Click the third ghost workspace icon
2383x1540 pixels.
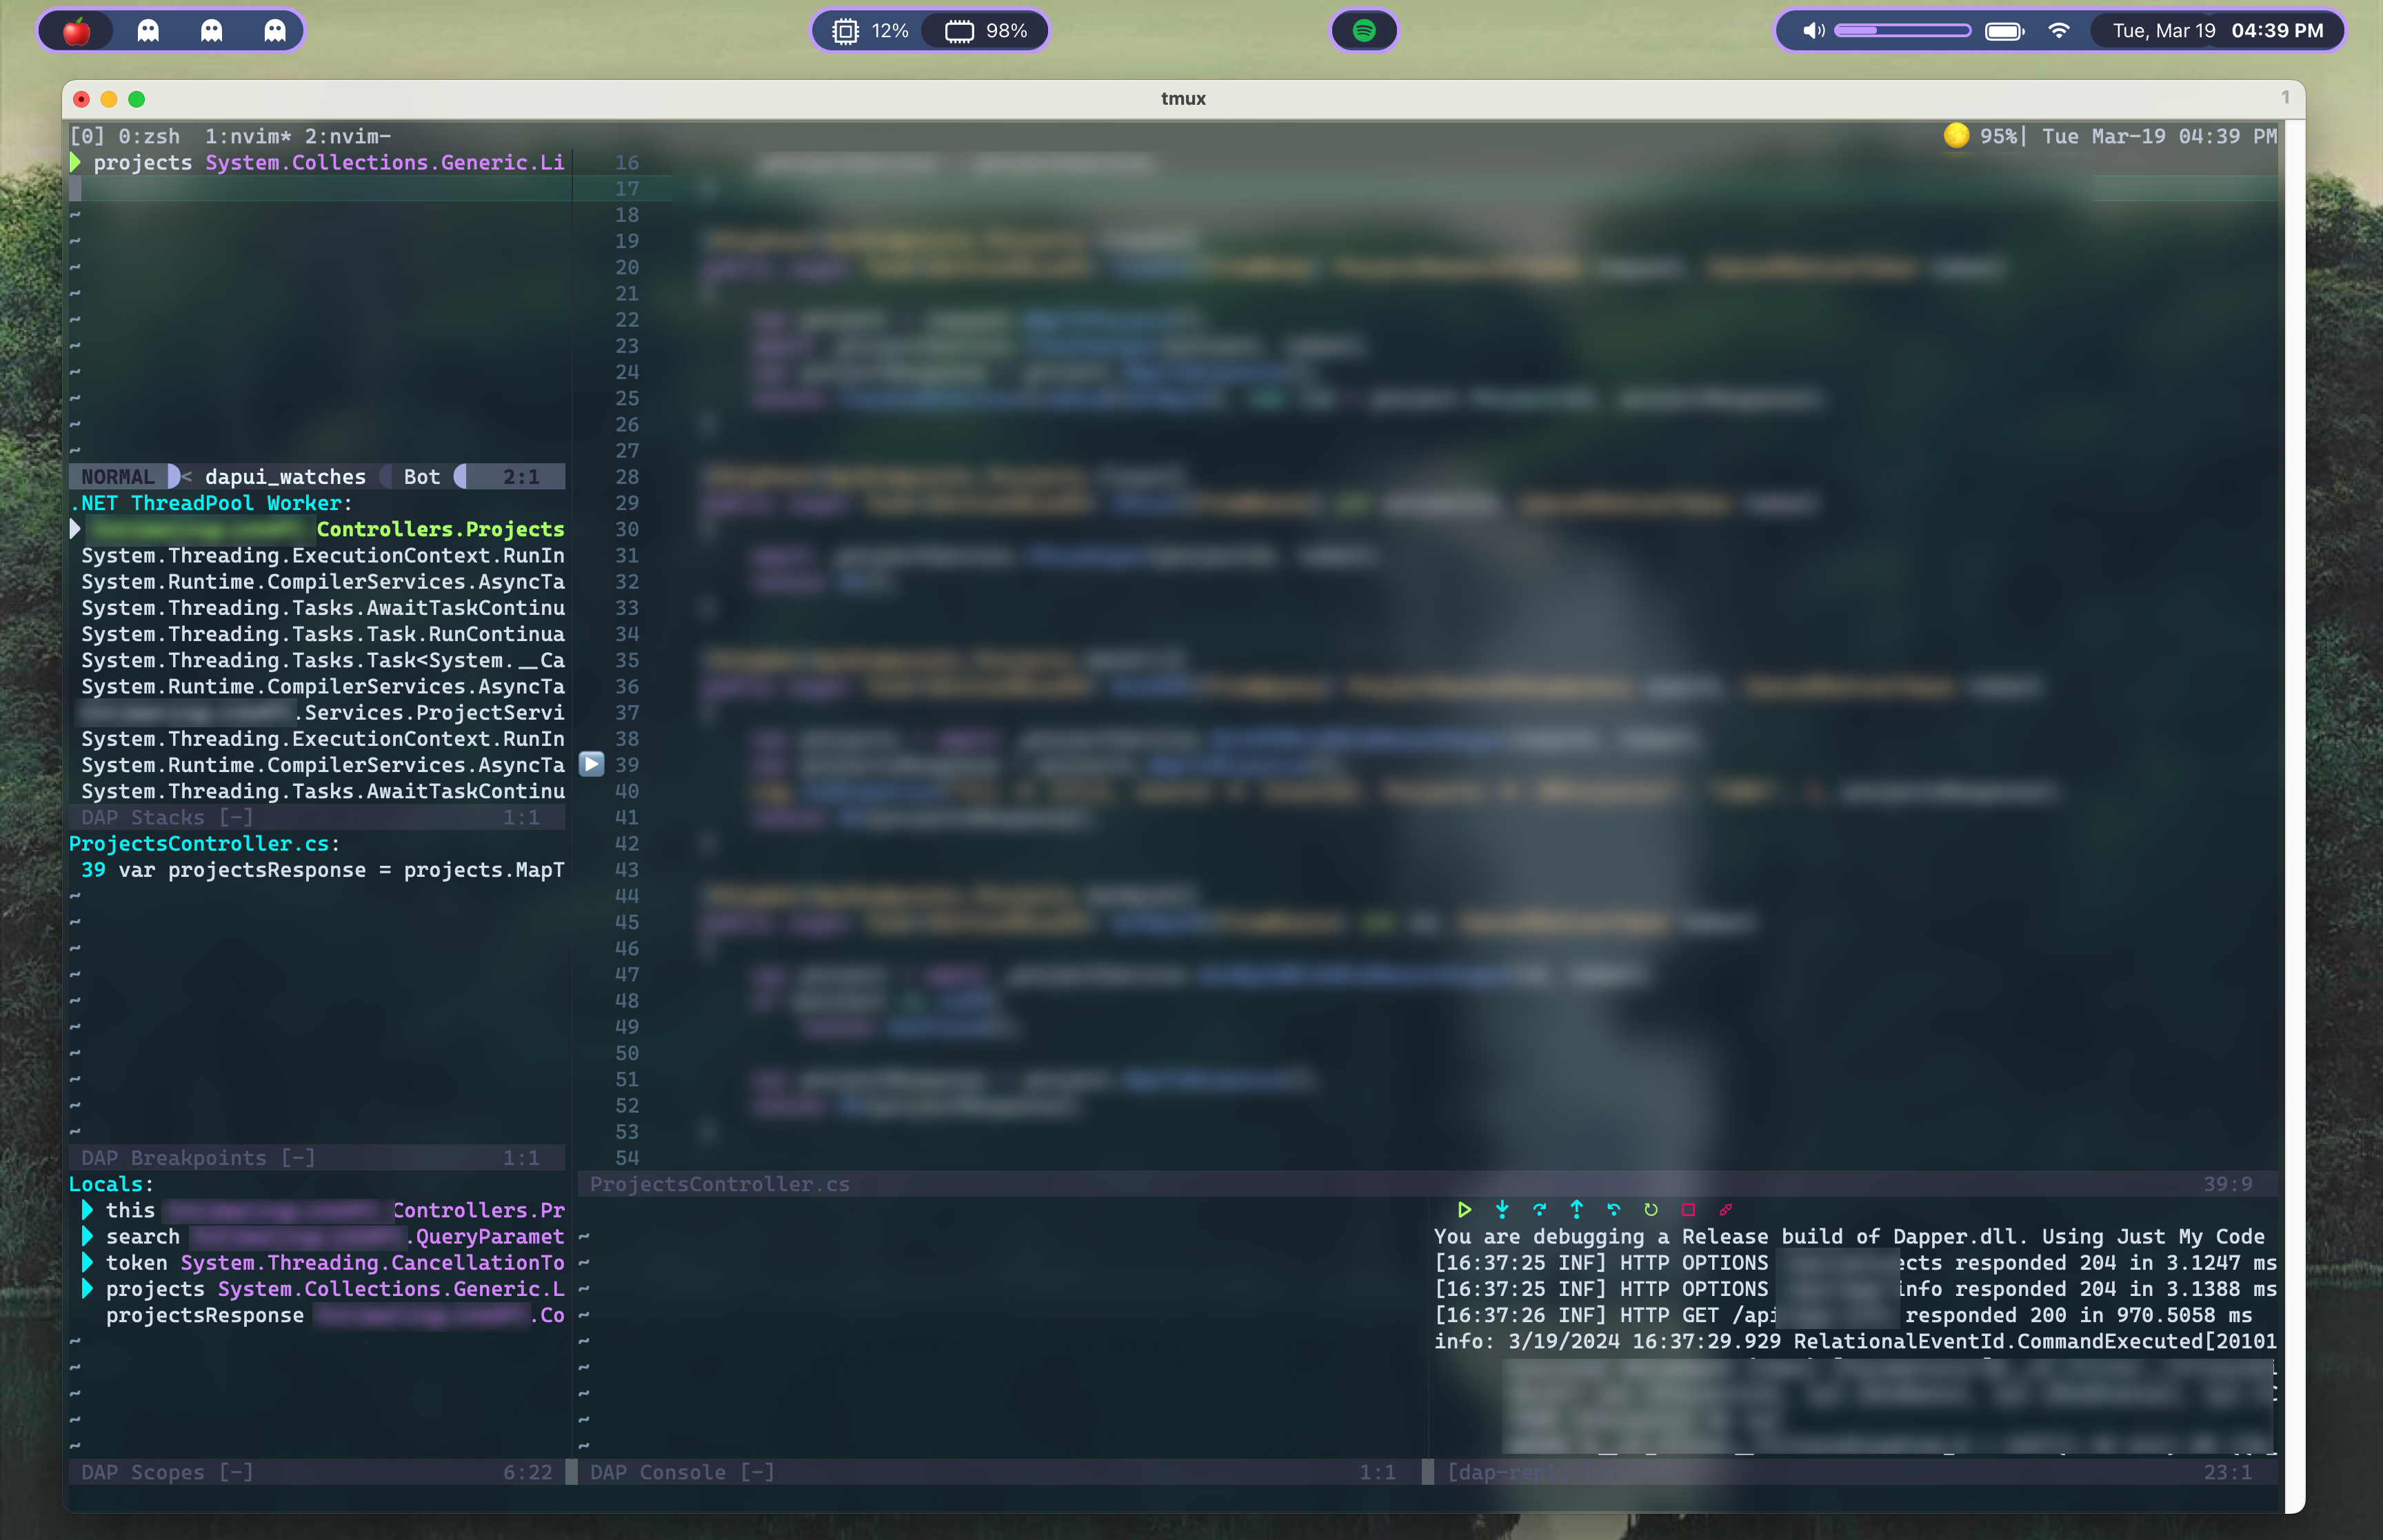[275, 31]
